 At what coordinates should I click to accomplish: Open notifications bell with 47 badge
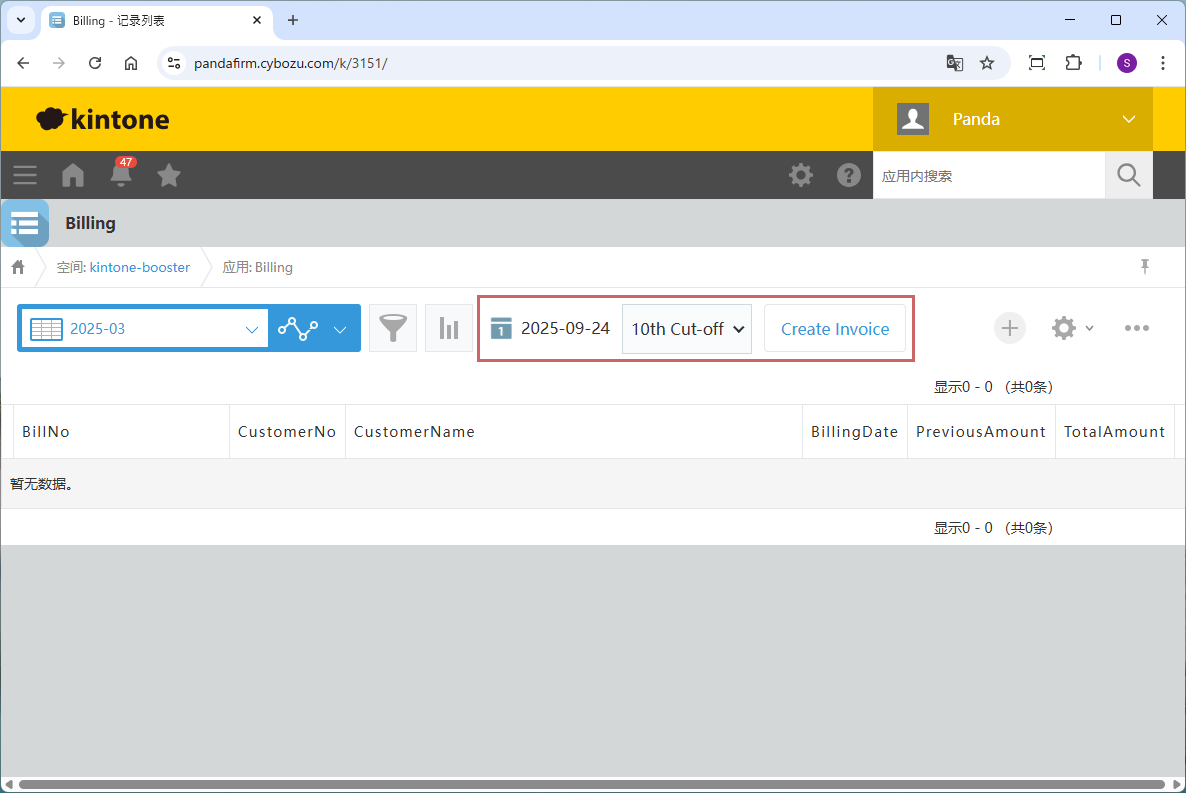121,175
